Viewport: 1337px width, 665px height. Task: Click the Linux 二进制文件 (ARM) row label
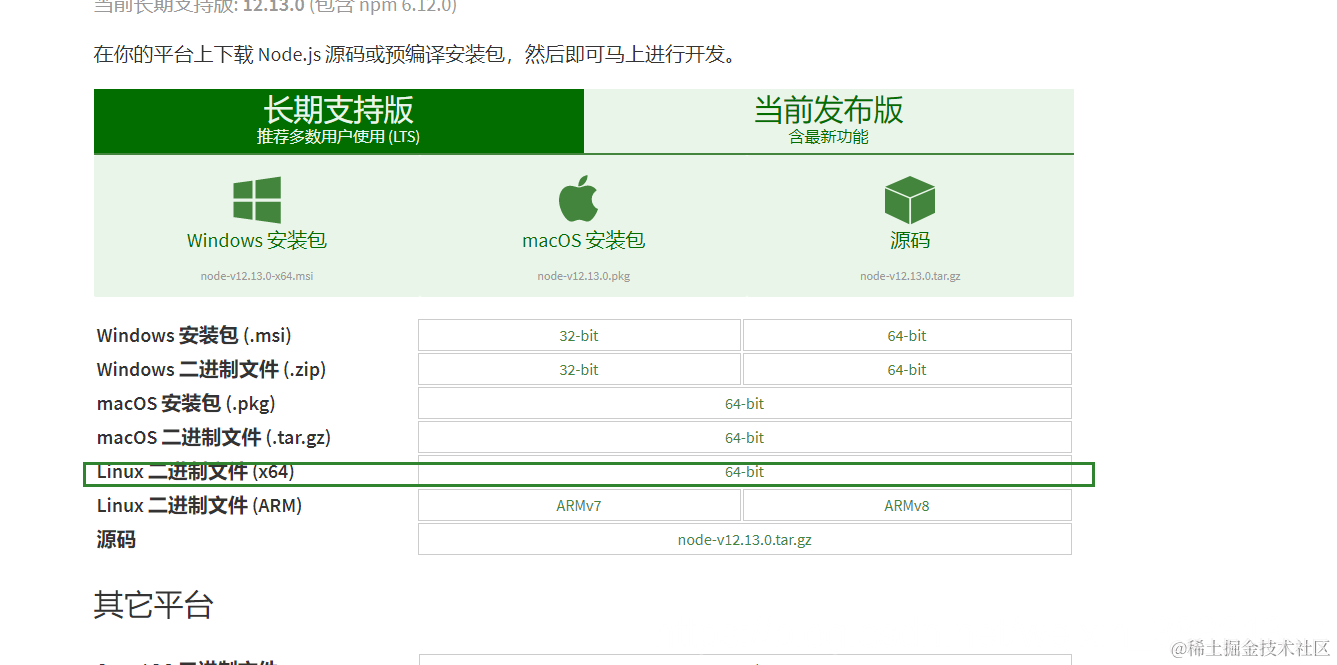[x=199, y=506]
